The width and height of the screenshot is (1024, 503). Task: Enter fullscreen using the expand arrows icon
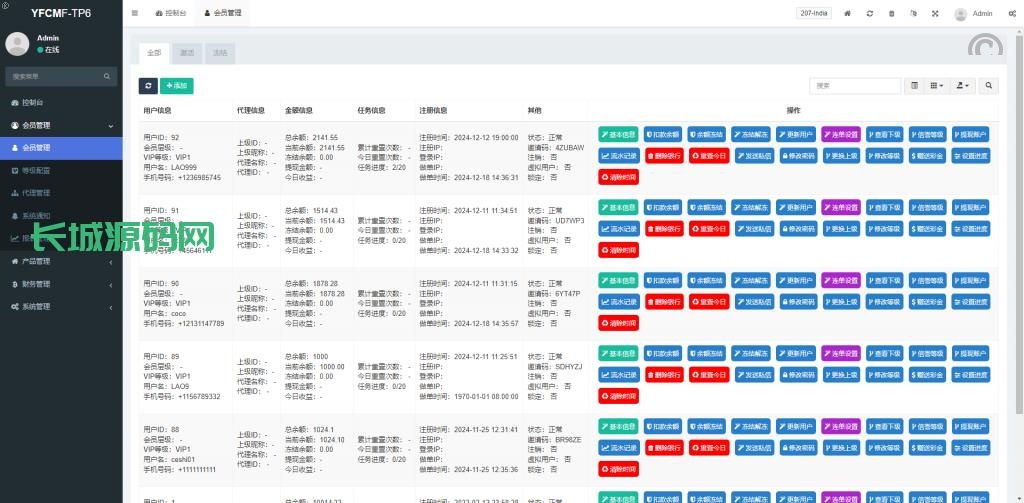point(935,14)
